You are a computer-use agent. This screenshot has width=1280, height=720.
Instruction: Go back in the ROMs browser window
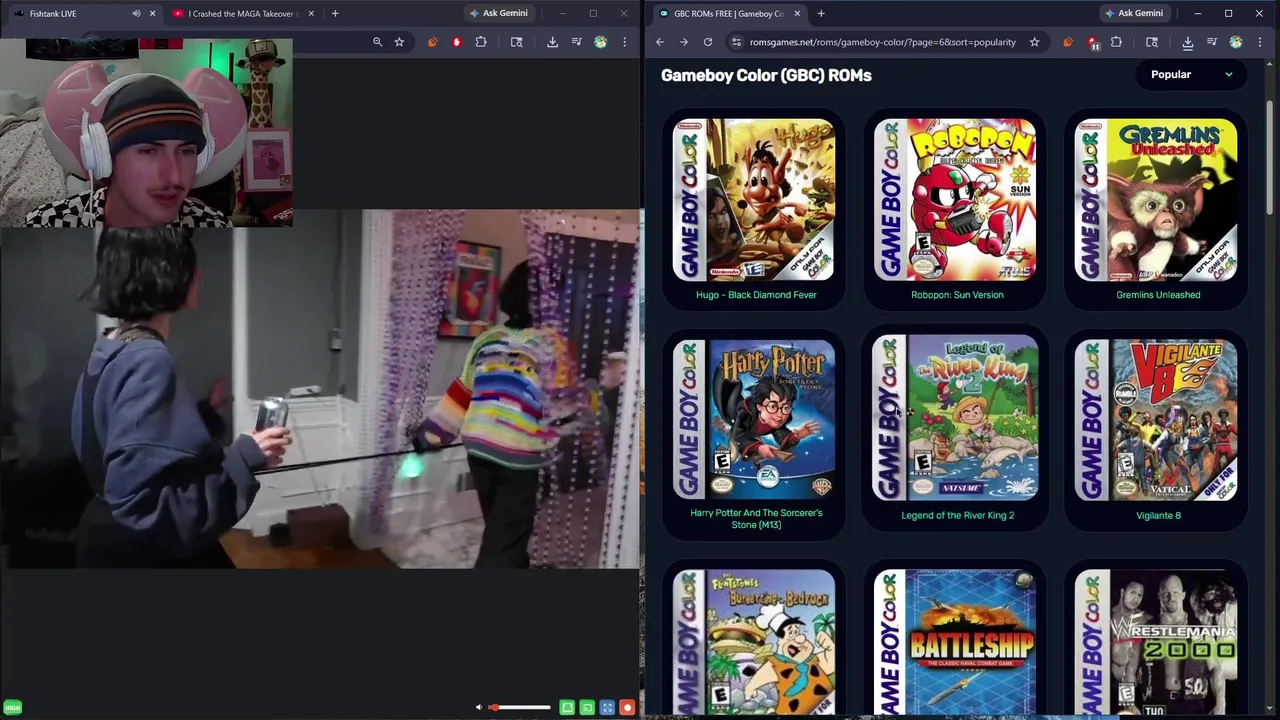tap(660, 42)
